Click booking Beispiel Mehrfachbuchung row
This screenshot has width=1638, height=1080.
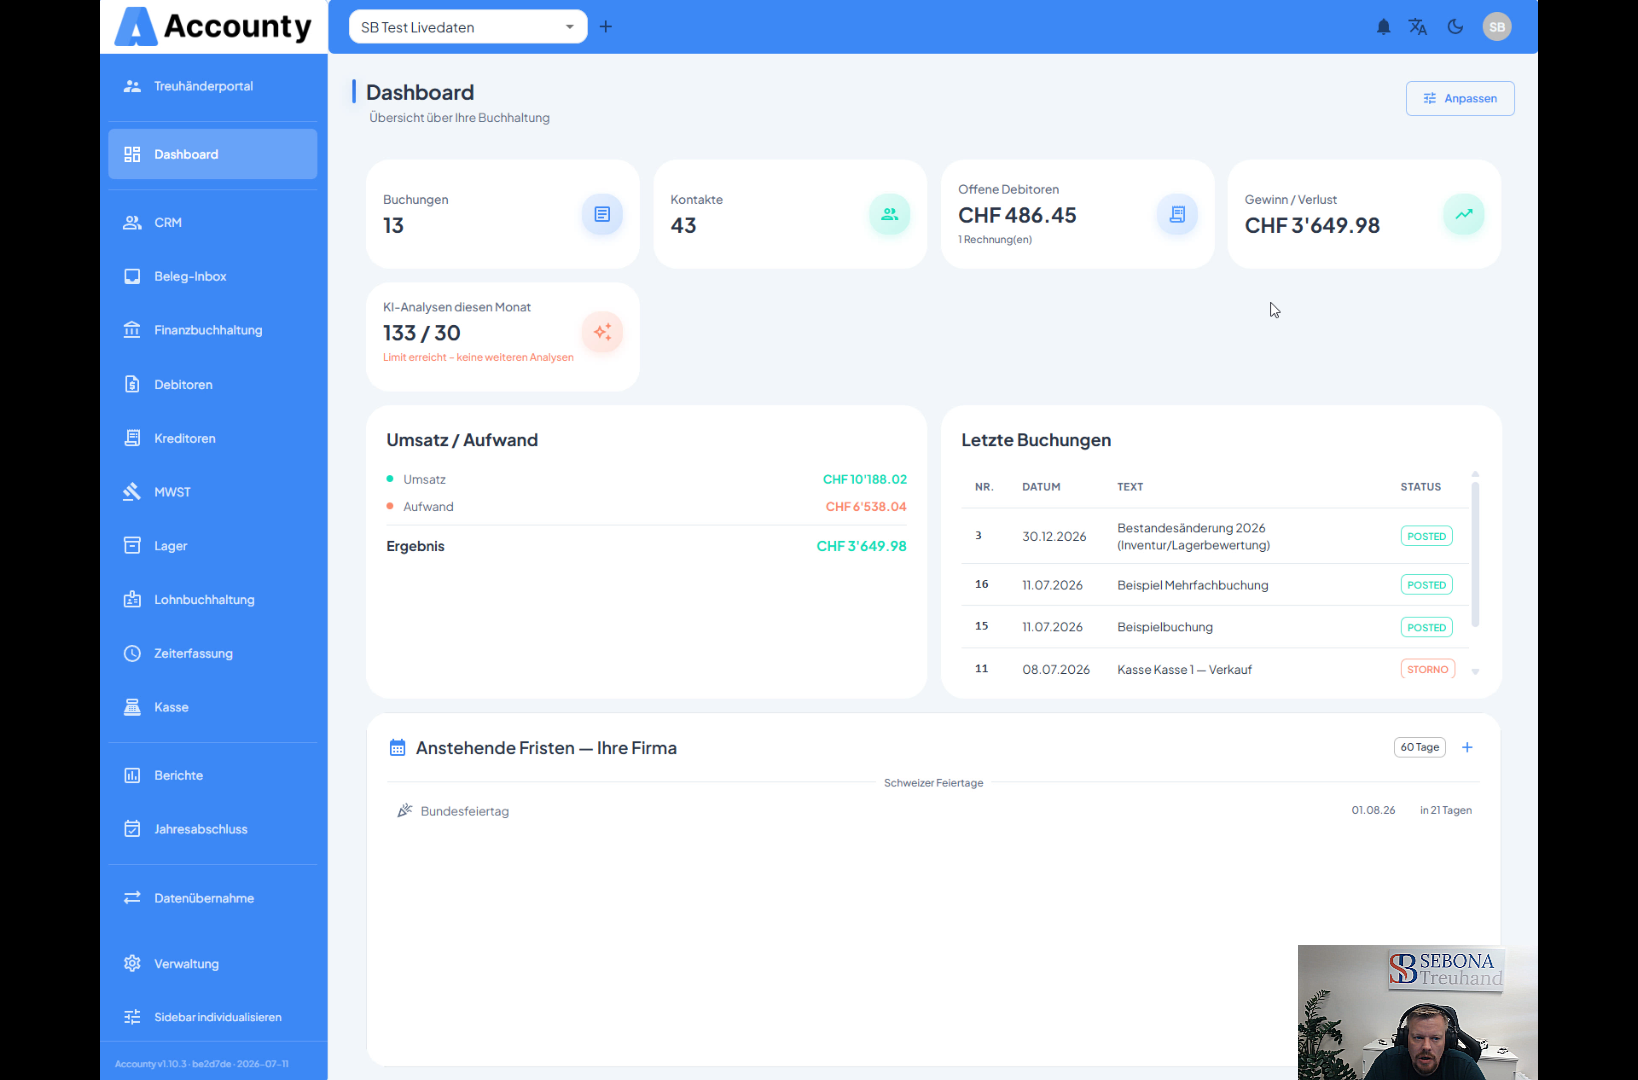click(1214, 585)
